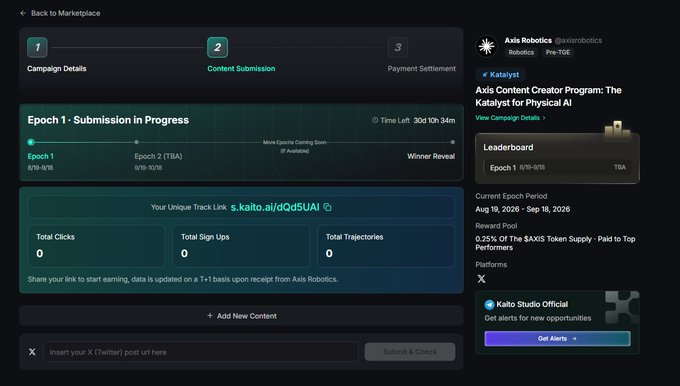Click Epoch 1 · Submission in Progress heading

click(x=108, y=120)
